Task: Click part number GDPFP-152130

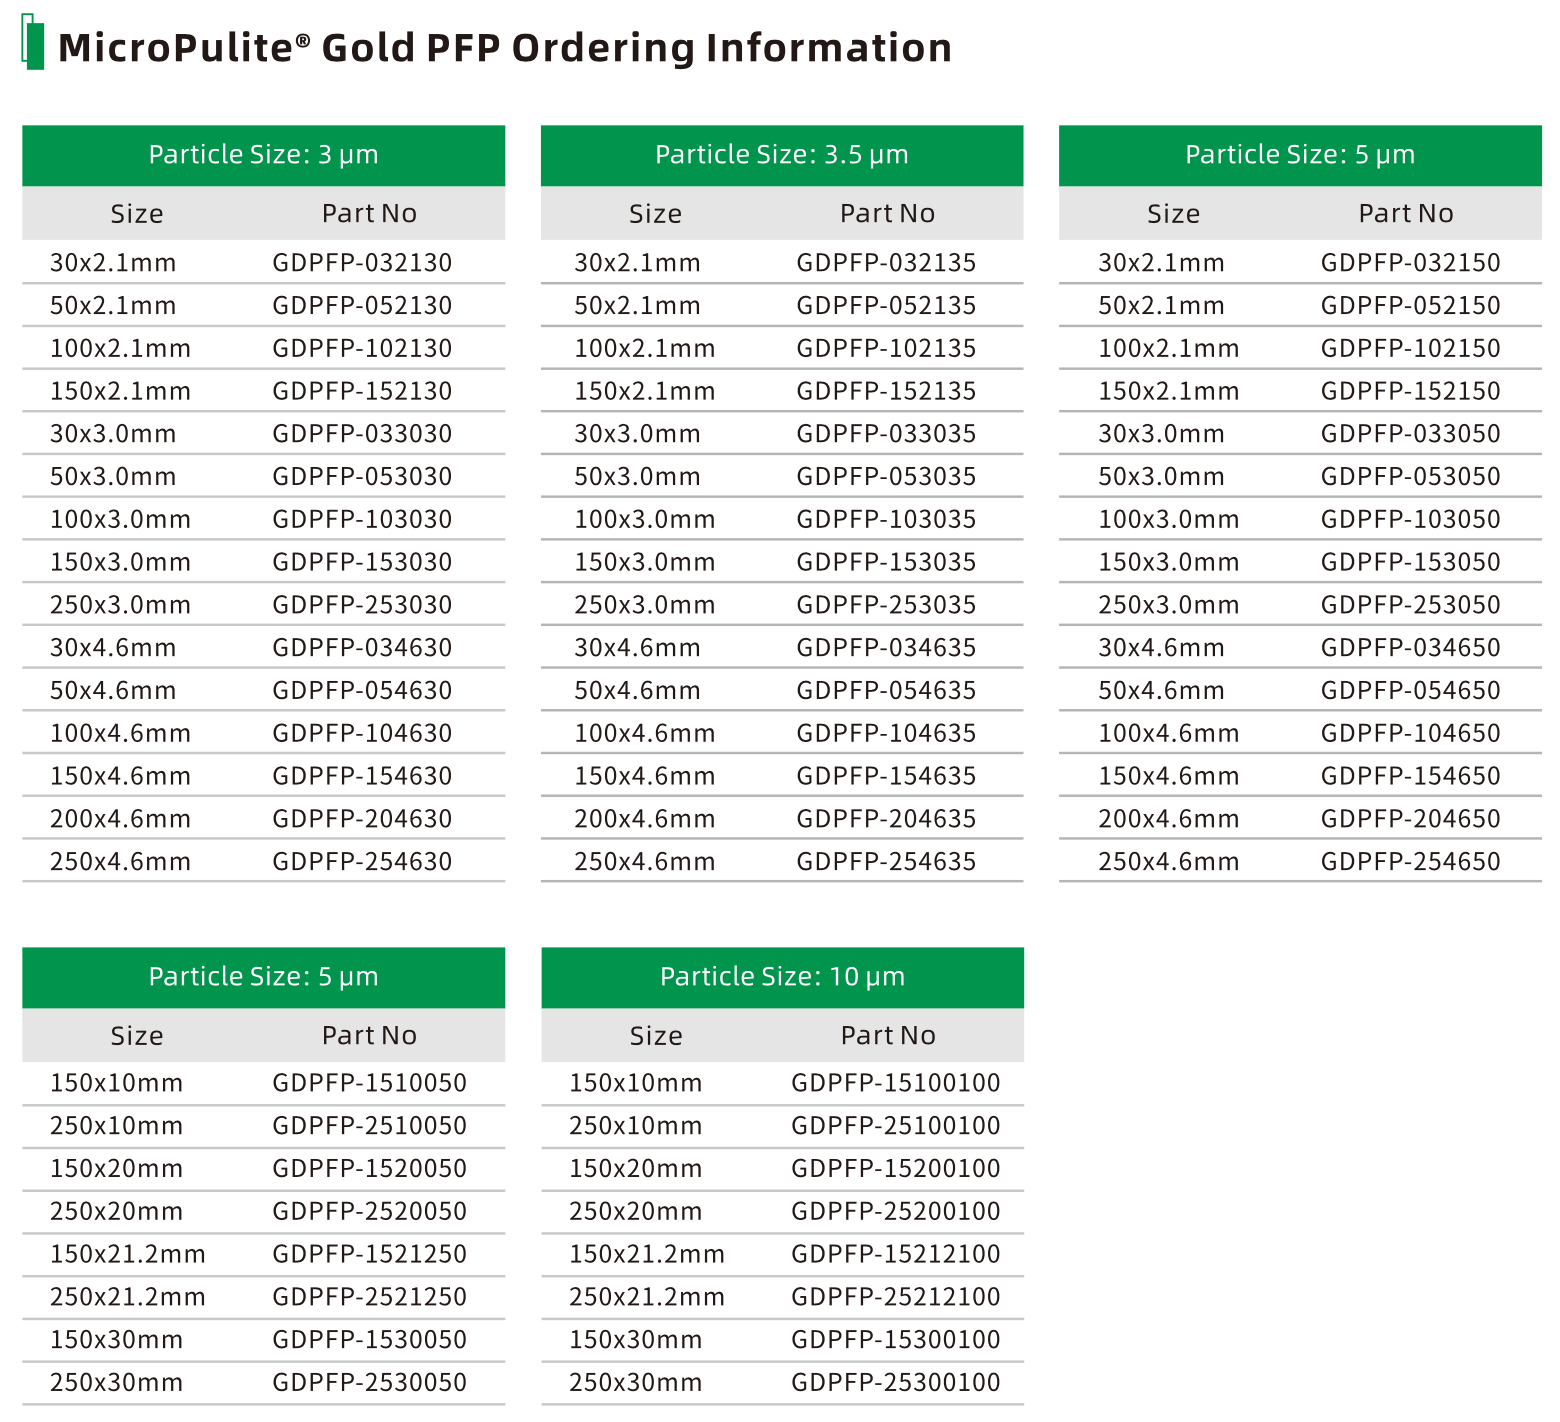Action: (362, 392)
